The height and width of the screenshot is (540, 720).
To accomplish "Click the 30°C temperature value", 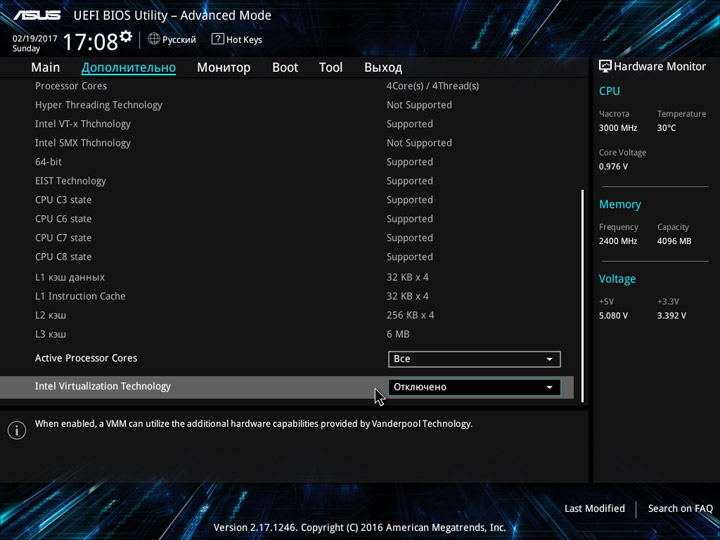I will 666,128.
